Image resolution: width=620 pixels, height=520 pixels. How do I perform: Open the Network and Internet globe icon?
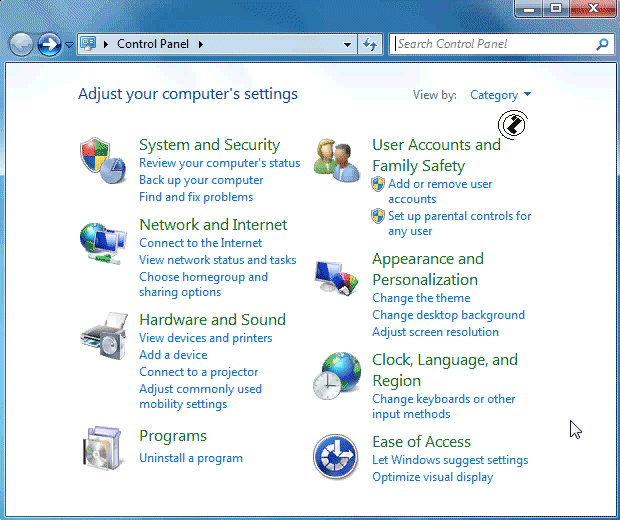point(103,244)
